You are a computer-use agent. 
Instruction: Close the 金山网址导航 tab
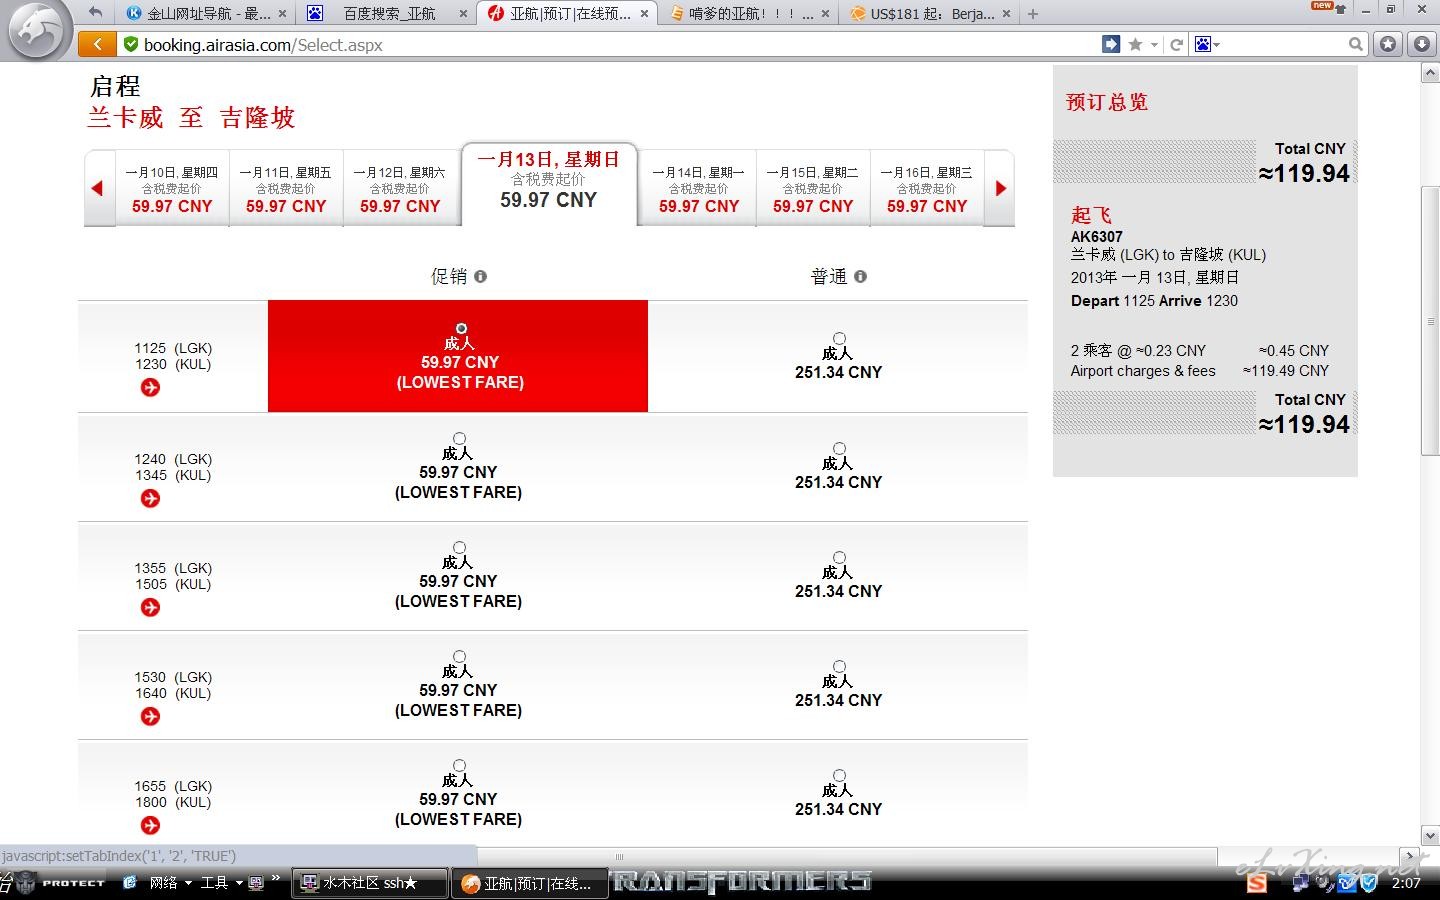coord(282,14)
